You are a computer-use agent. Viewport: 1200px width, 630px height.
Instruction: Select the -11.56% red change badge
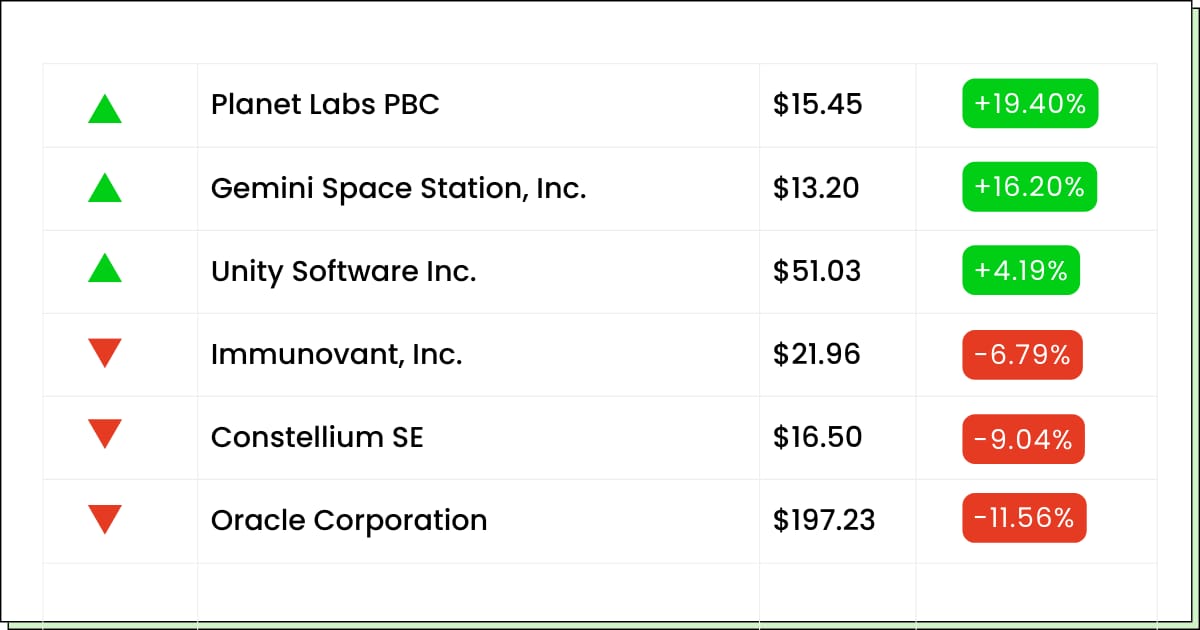(x=1024, y=518)
